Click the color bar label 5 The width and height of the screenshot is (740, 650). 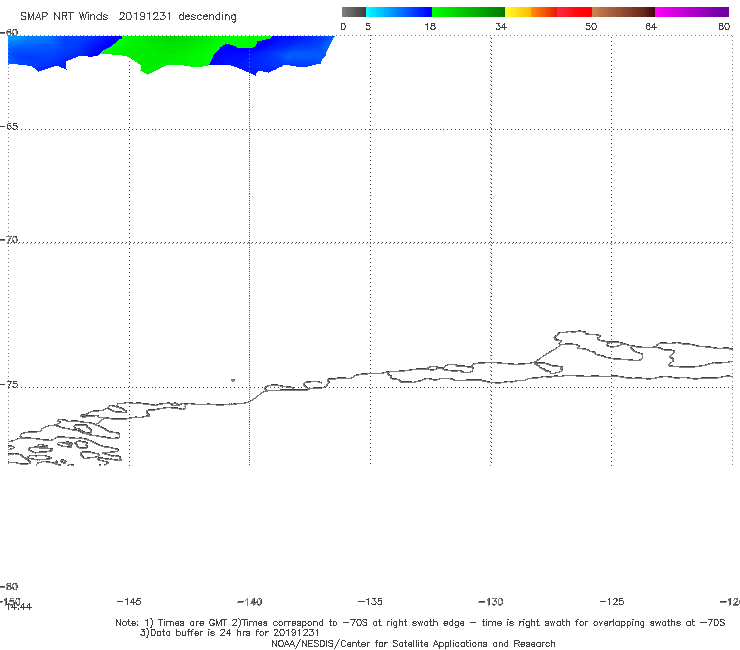point(368,26)
